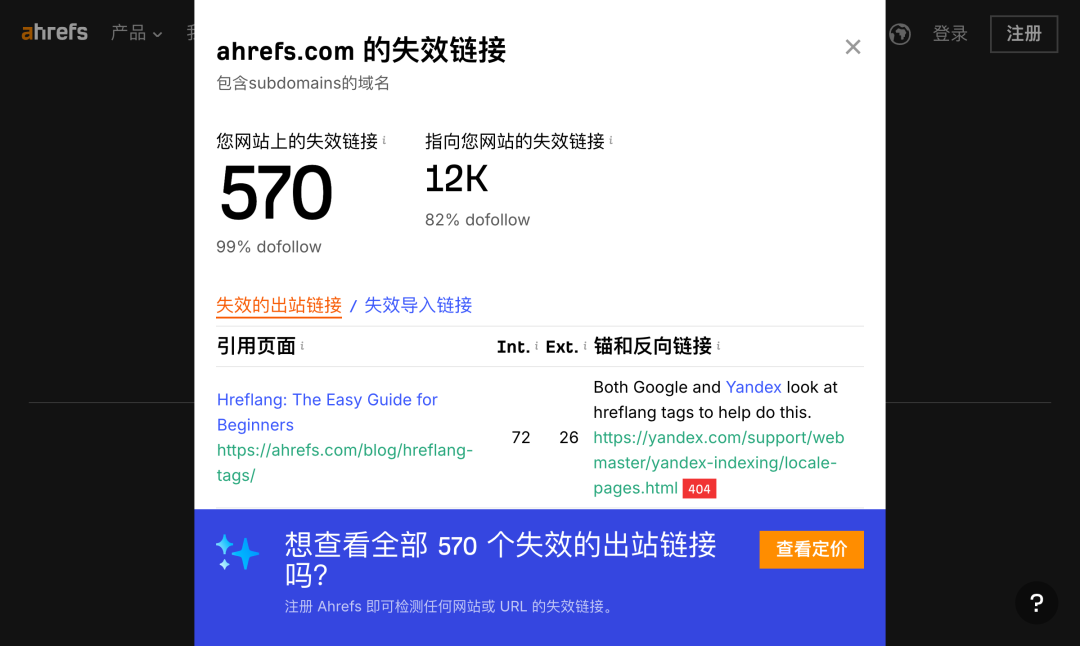The height and width of the screenshot is (646, 1080).
Task: Open the yandex.com support locale-pages URL
Action: (x=718, y=462)
